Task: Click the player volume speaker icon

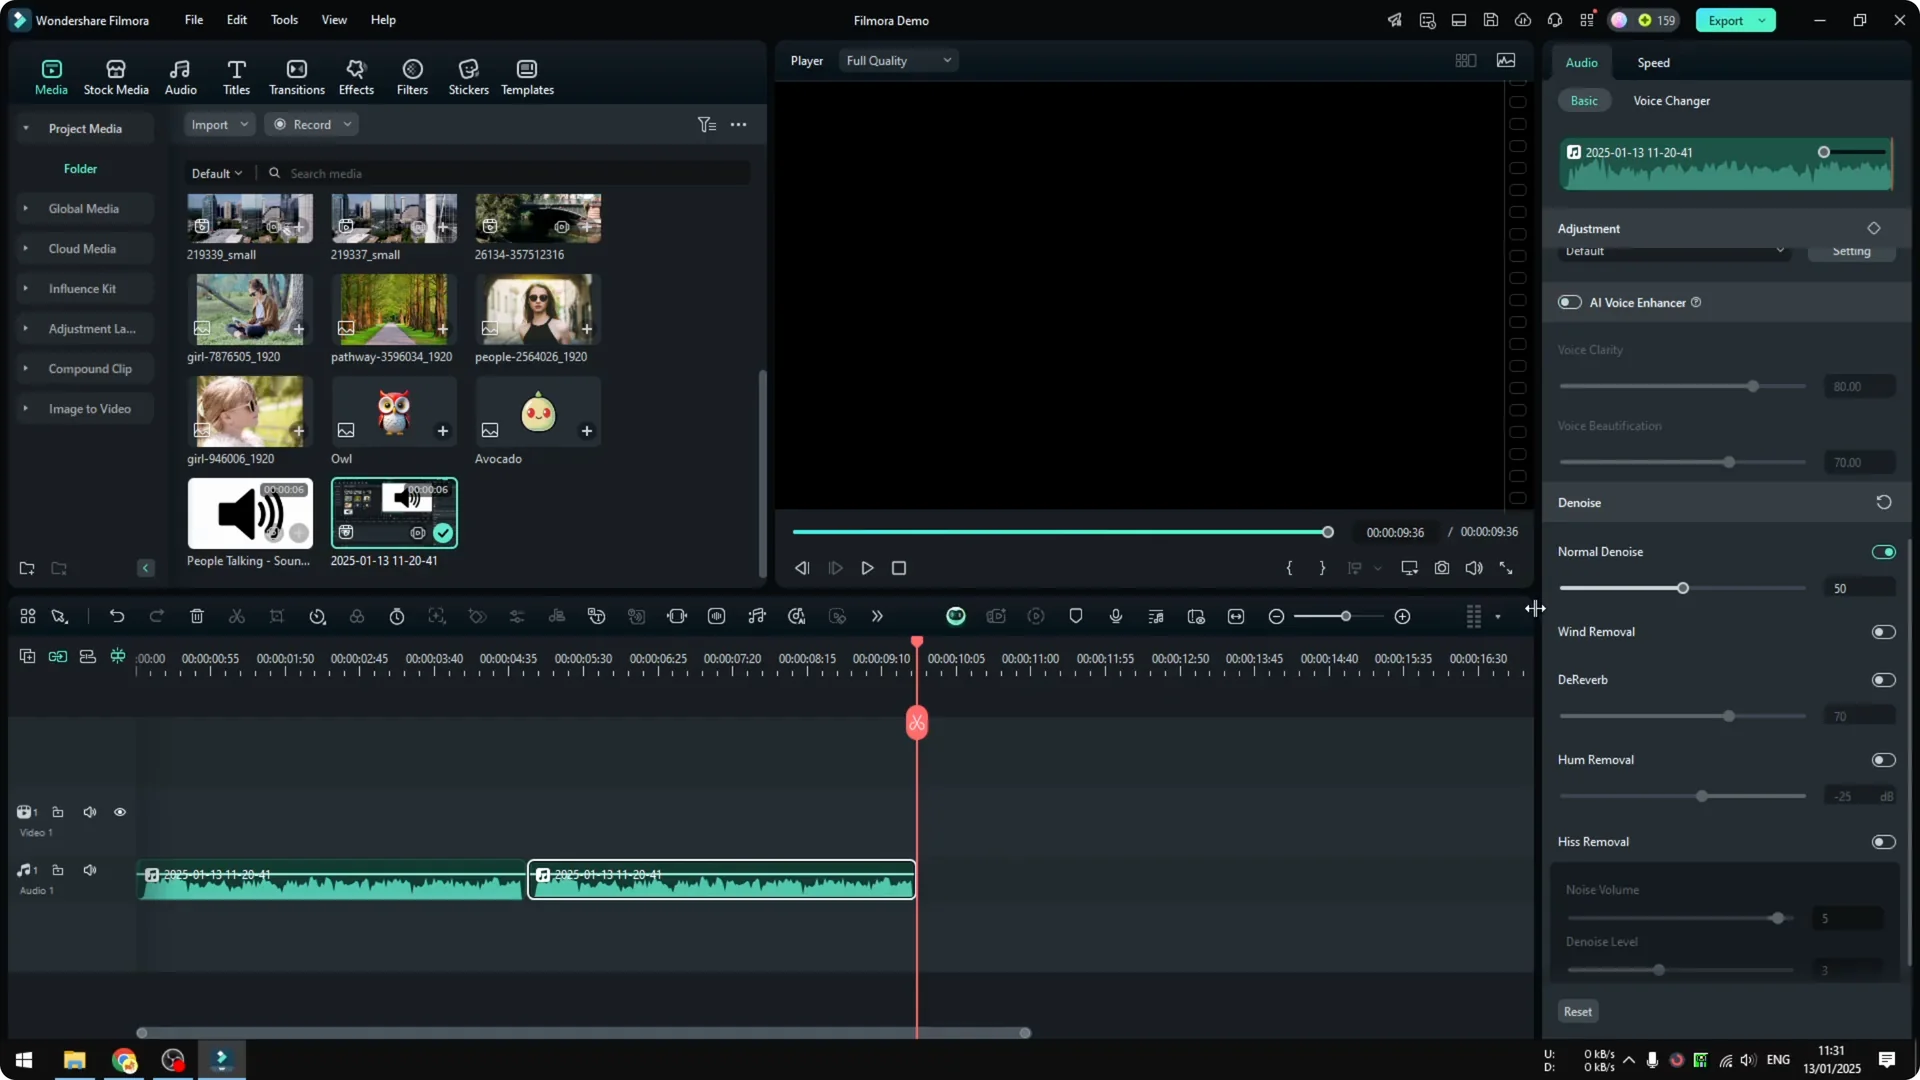Action: click(x=1474, y=568)
